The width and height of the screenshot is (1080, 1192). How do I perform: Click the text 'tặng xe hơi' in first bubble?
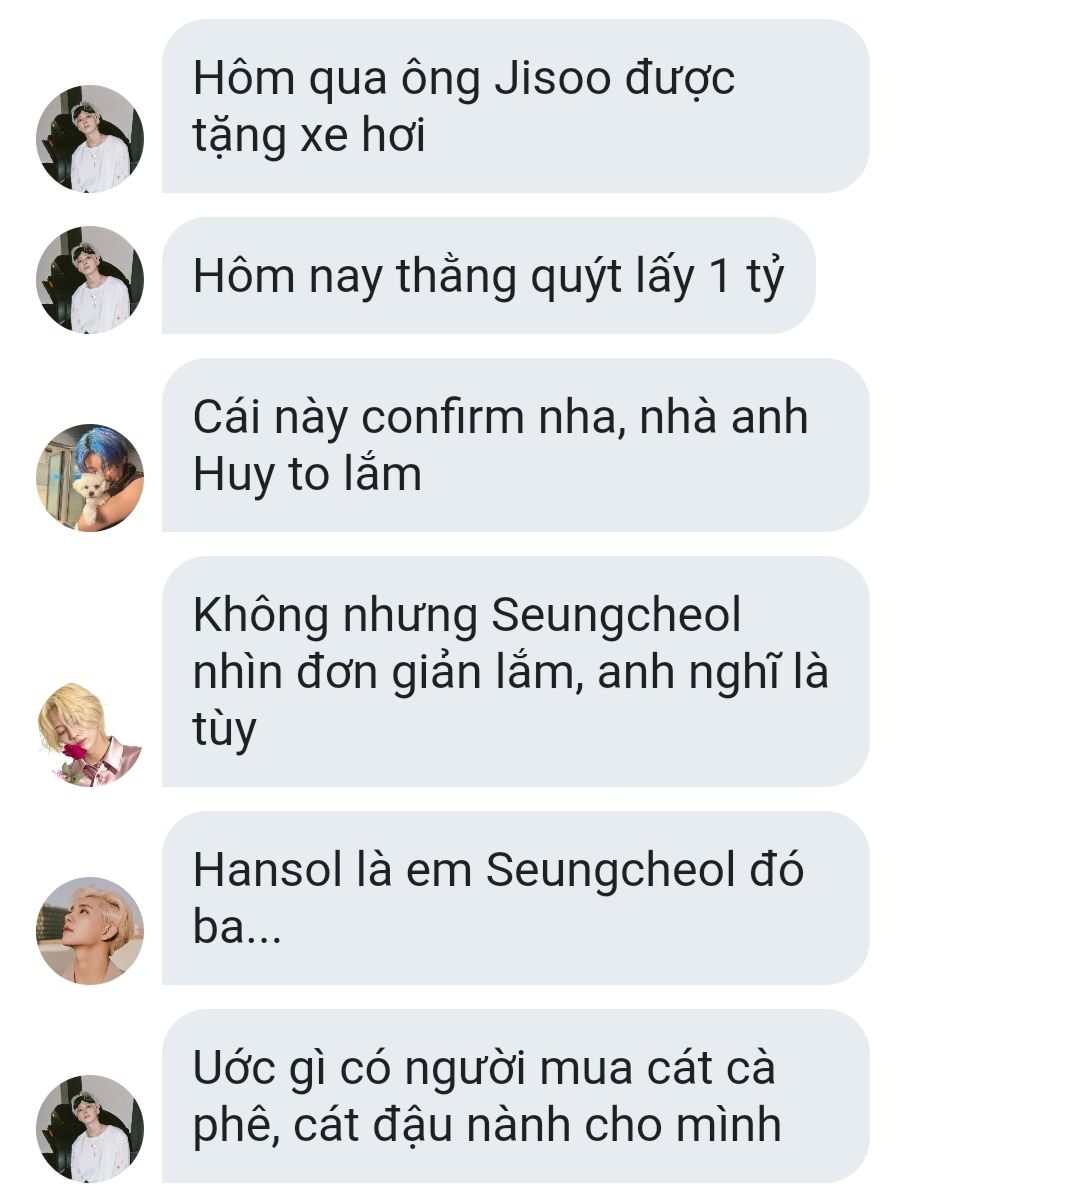click(x=309, y=136)
